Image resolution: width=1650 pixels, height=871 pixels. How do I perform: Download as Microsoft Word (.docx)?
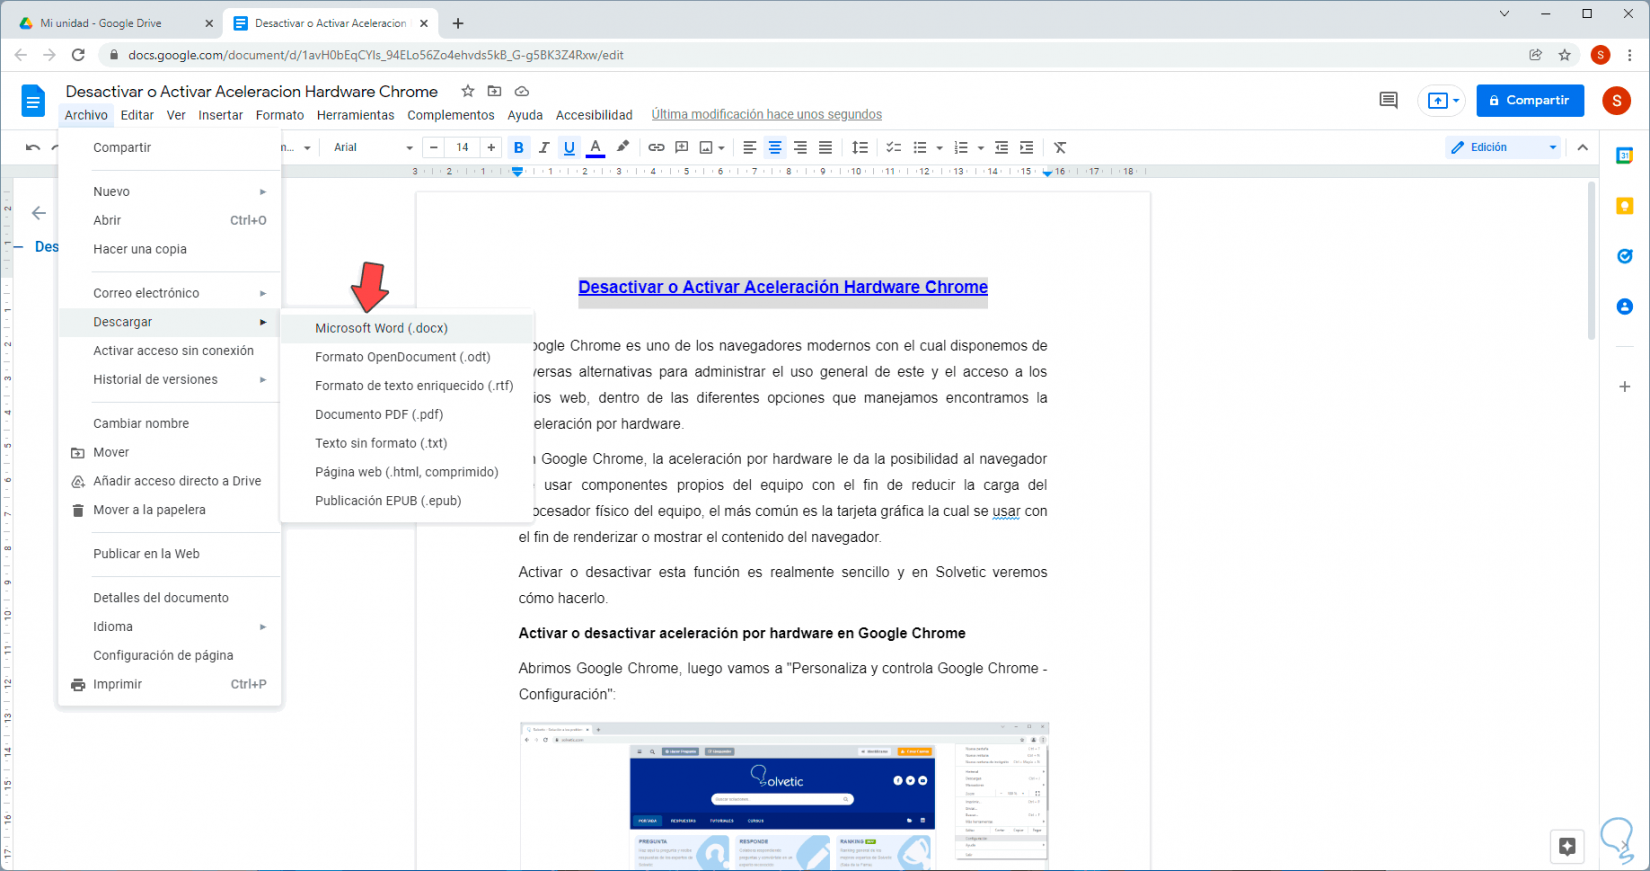click(407, 328)
